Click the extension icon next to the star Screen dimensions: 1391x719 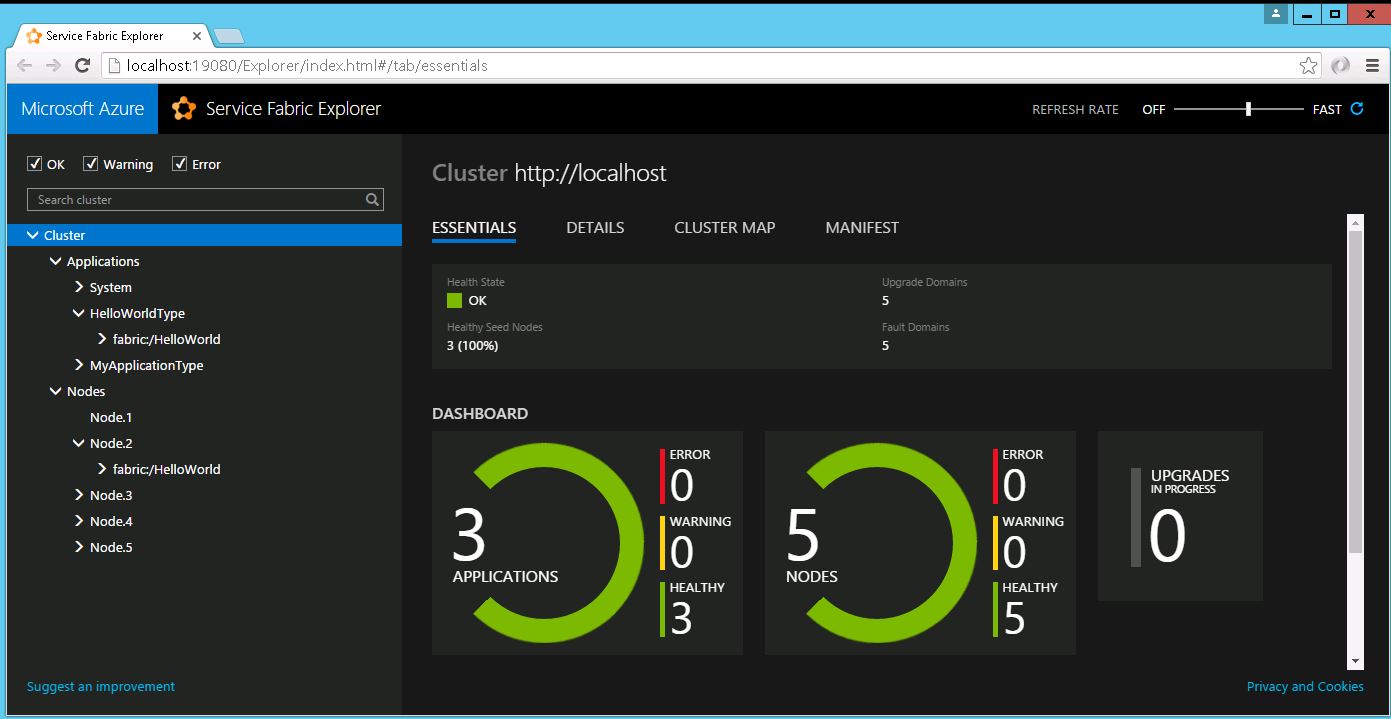(x=1341, y=66)
